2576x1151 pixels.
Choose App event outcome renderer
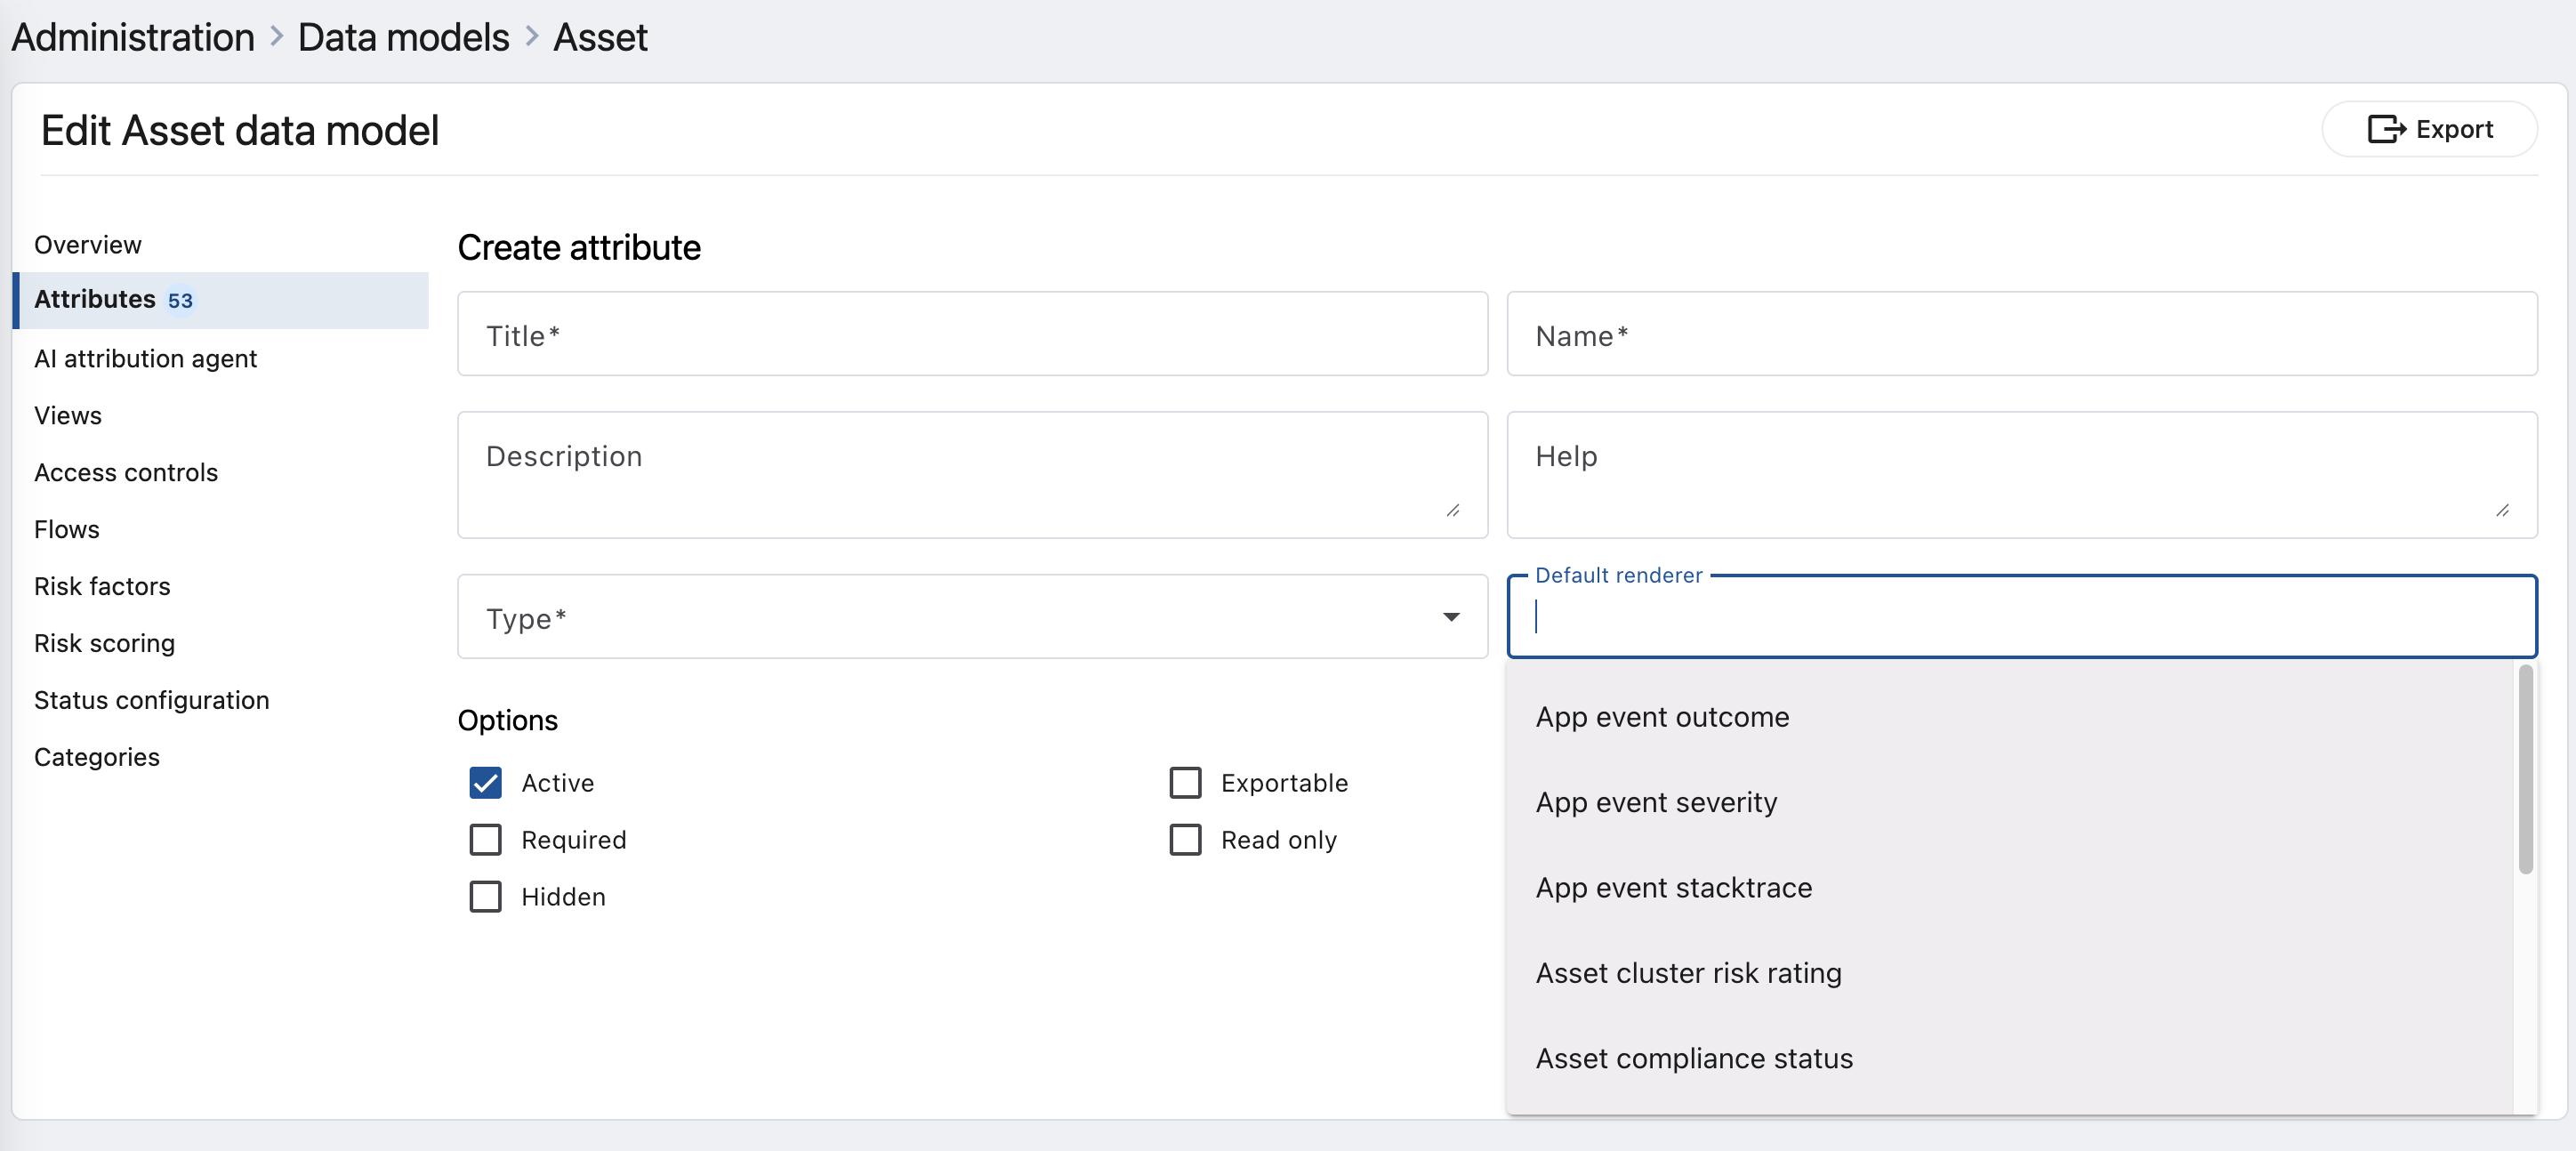[2010, 717]
